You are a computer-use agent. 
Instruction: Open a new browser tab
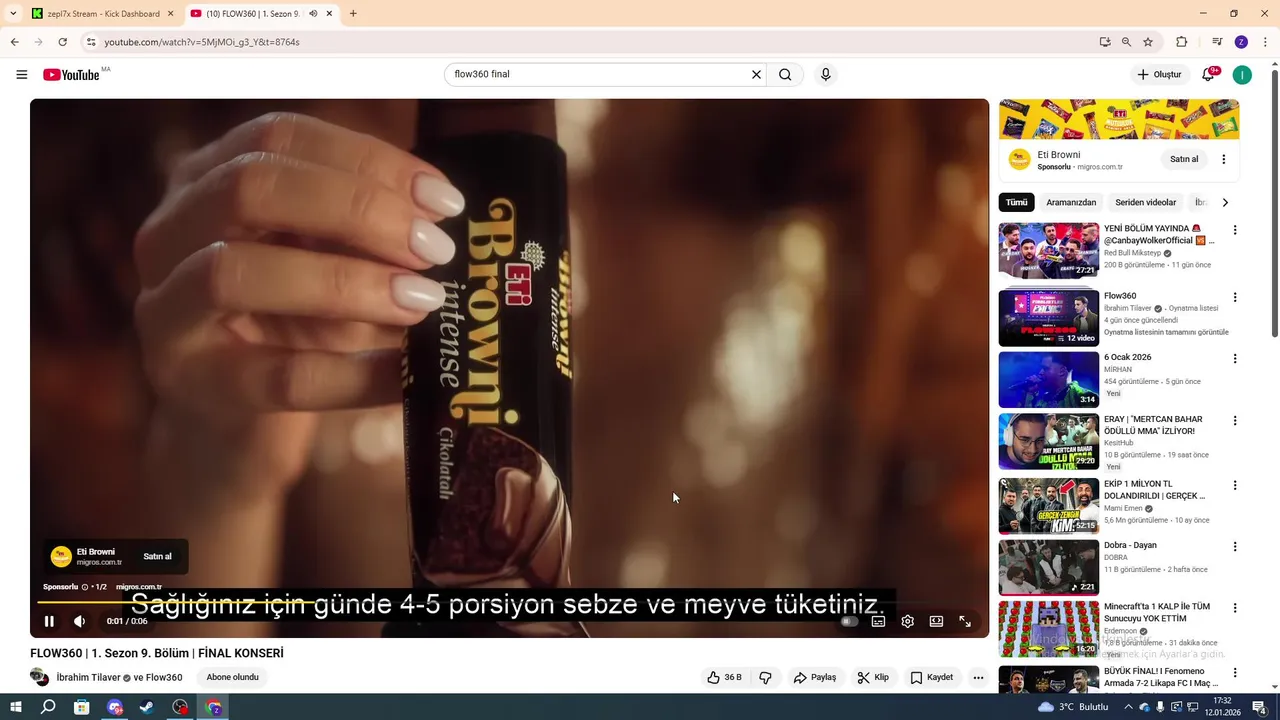353,14
